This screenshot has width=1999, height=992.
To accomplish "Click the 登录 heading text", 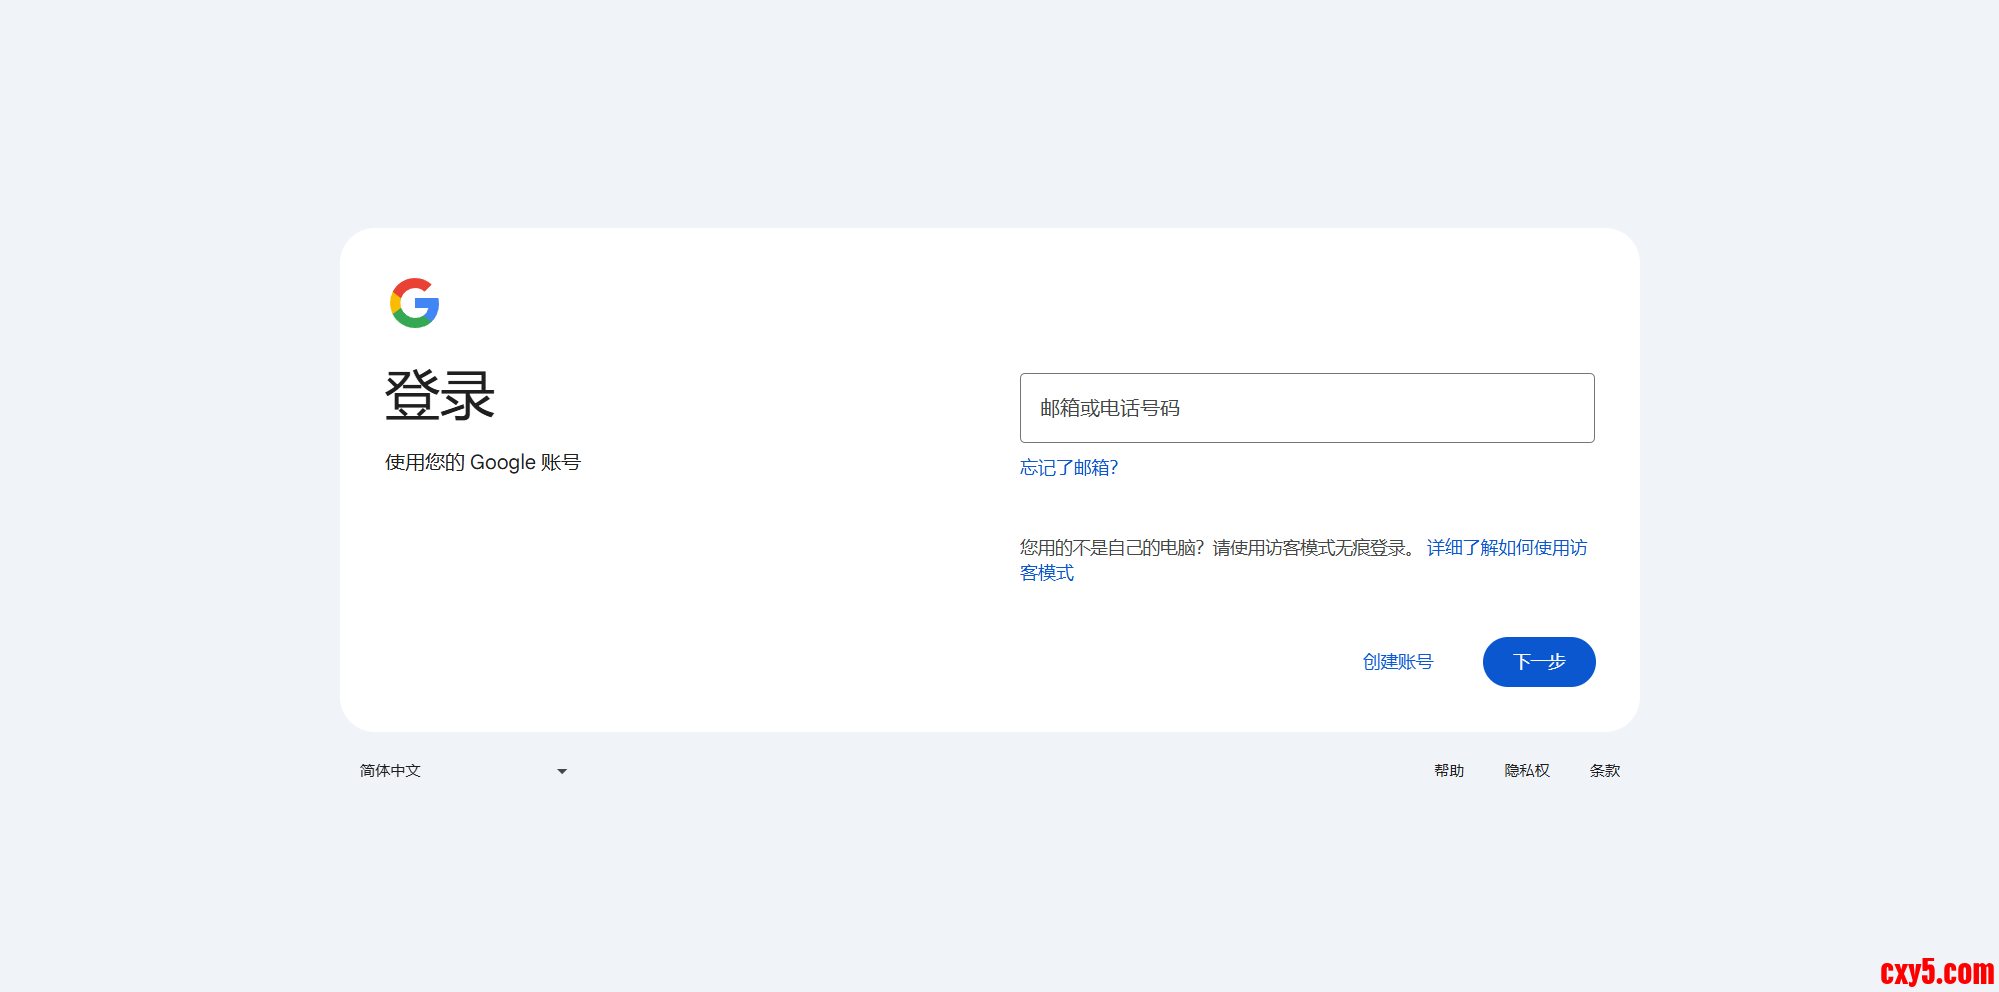I will coord(440,396).
